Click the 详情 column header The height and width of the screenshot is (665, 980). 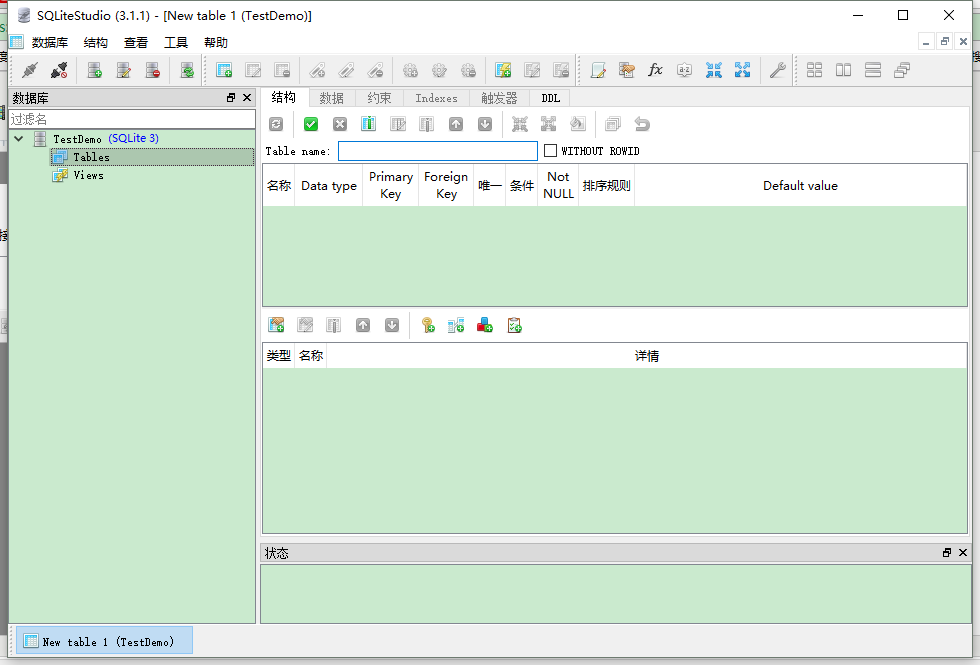(647, 356)
